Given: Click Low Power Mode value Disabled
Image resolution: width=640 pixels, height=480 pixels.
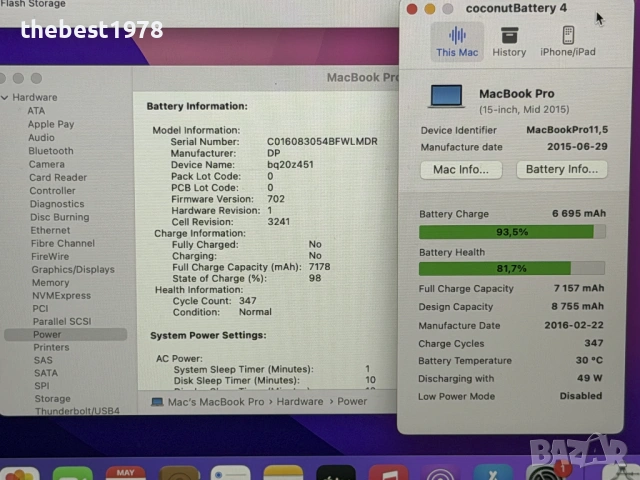Looking at the screenshot, I should point(581,396).
